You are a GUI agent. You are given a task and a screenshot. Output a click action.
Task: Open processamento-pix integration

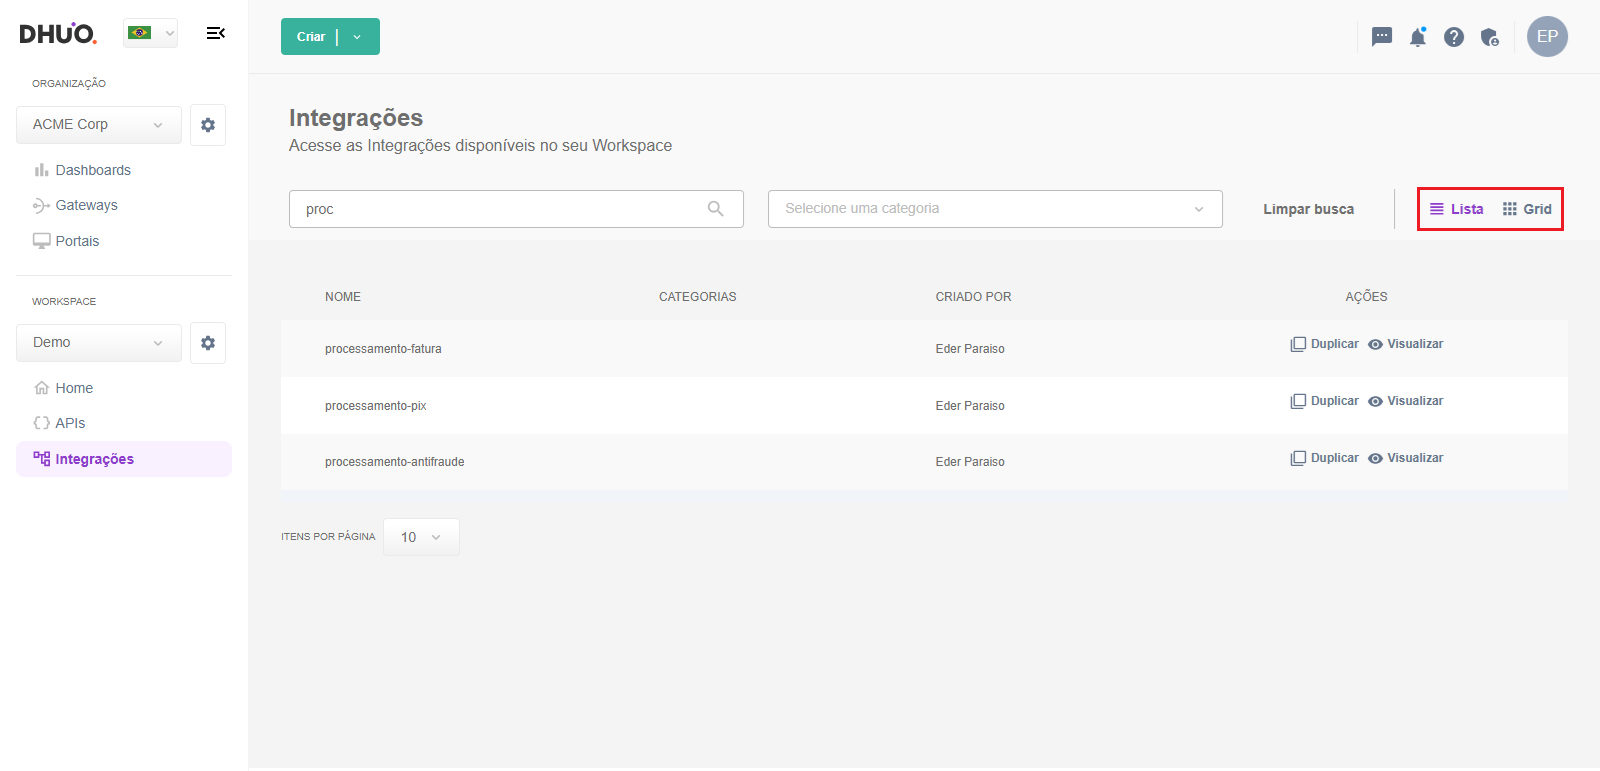375,406
